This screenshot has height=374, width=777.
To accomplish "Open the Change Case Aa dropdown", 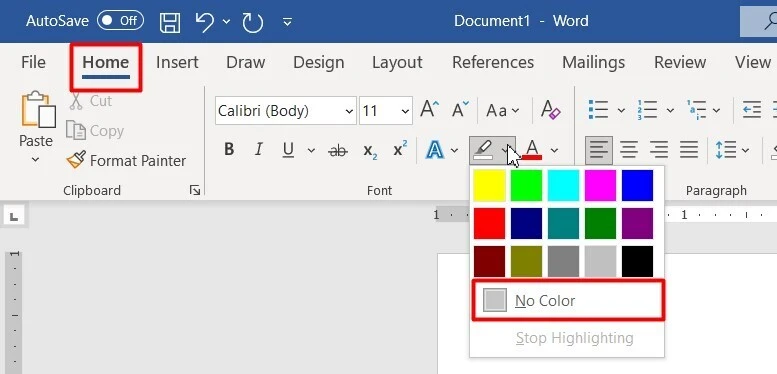I will (x=502, y=110).
